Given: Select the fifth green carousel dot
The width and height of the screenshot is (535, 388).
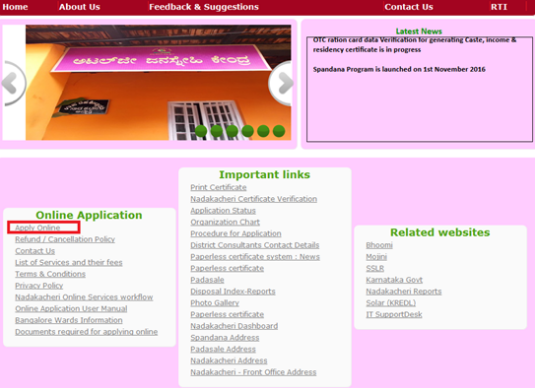Looking at the screenshot, I should point(263,131).
